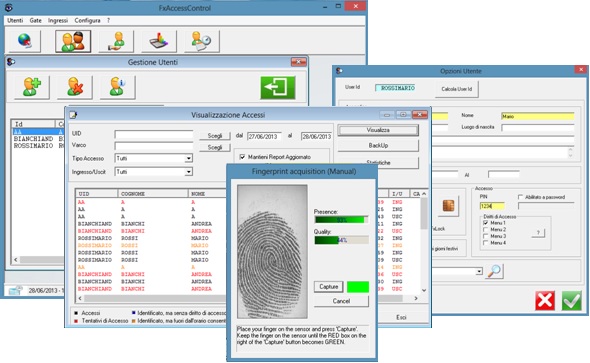Image resolution: width=590 pixels, height=363 pixels.
Task: Click the green capture status indicator box
Action: [x=358, y=287]
